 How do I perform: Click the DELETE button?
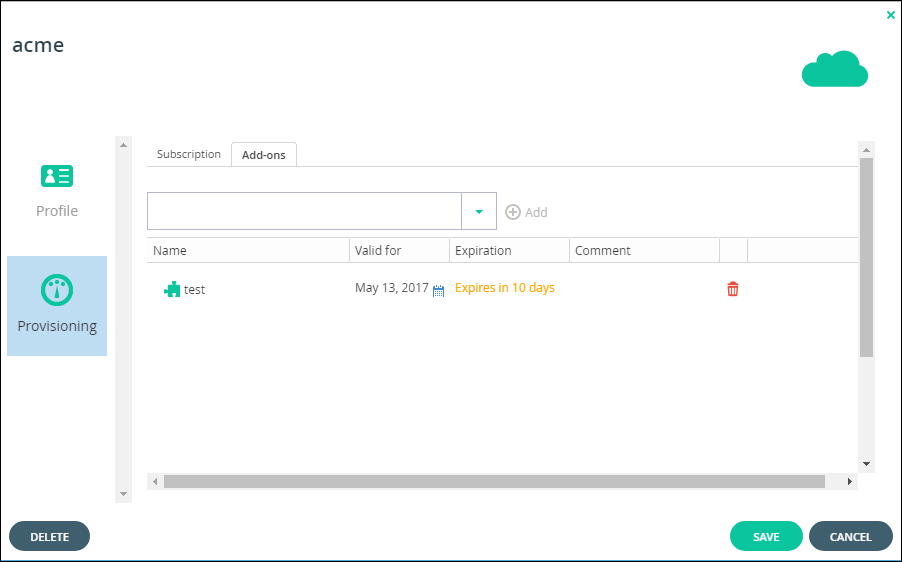tap(49, 537)
